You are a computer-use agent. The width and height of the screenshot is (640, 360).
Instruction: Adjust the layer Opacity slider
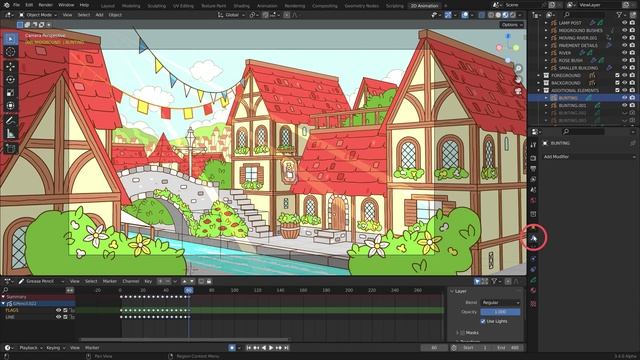click(500, 312)
